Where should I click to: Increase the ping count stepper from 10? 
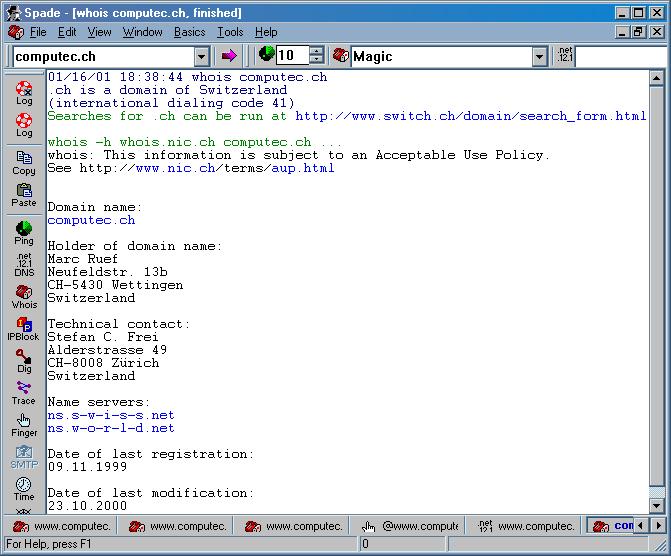coord(316,51)
